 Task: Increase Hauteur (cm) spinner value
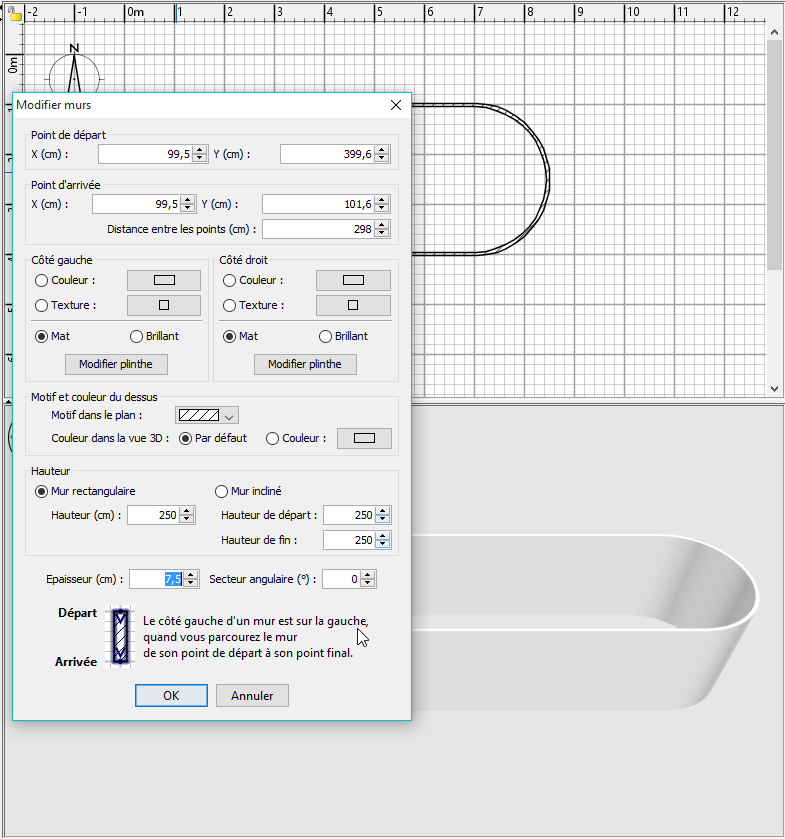tap(187, 511)
